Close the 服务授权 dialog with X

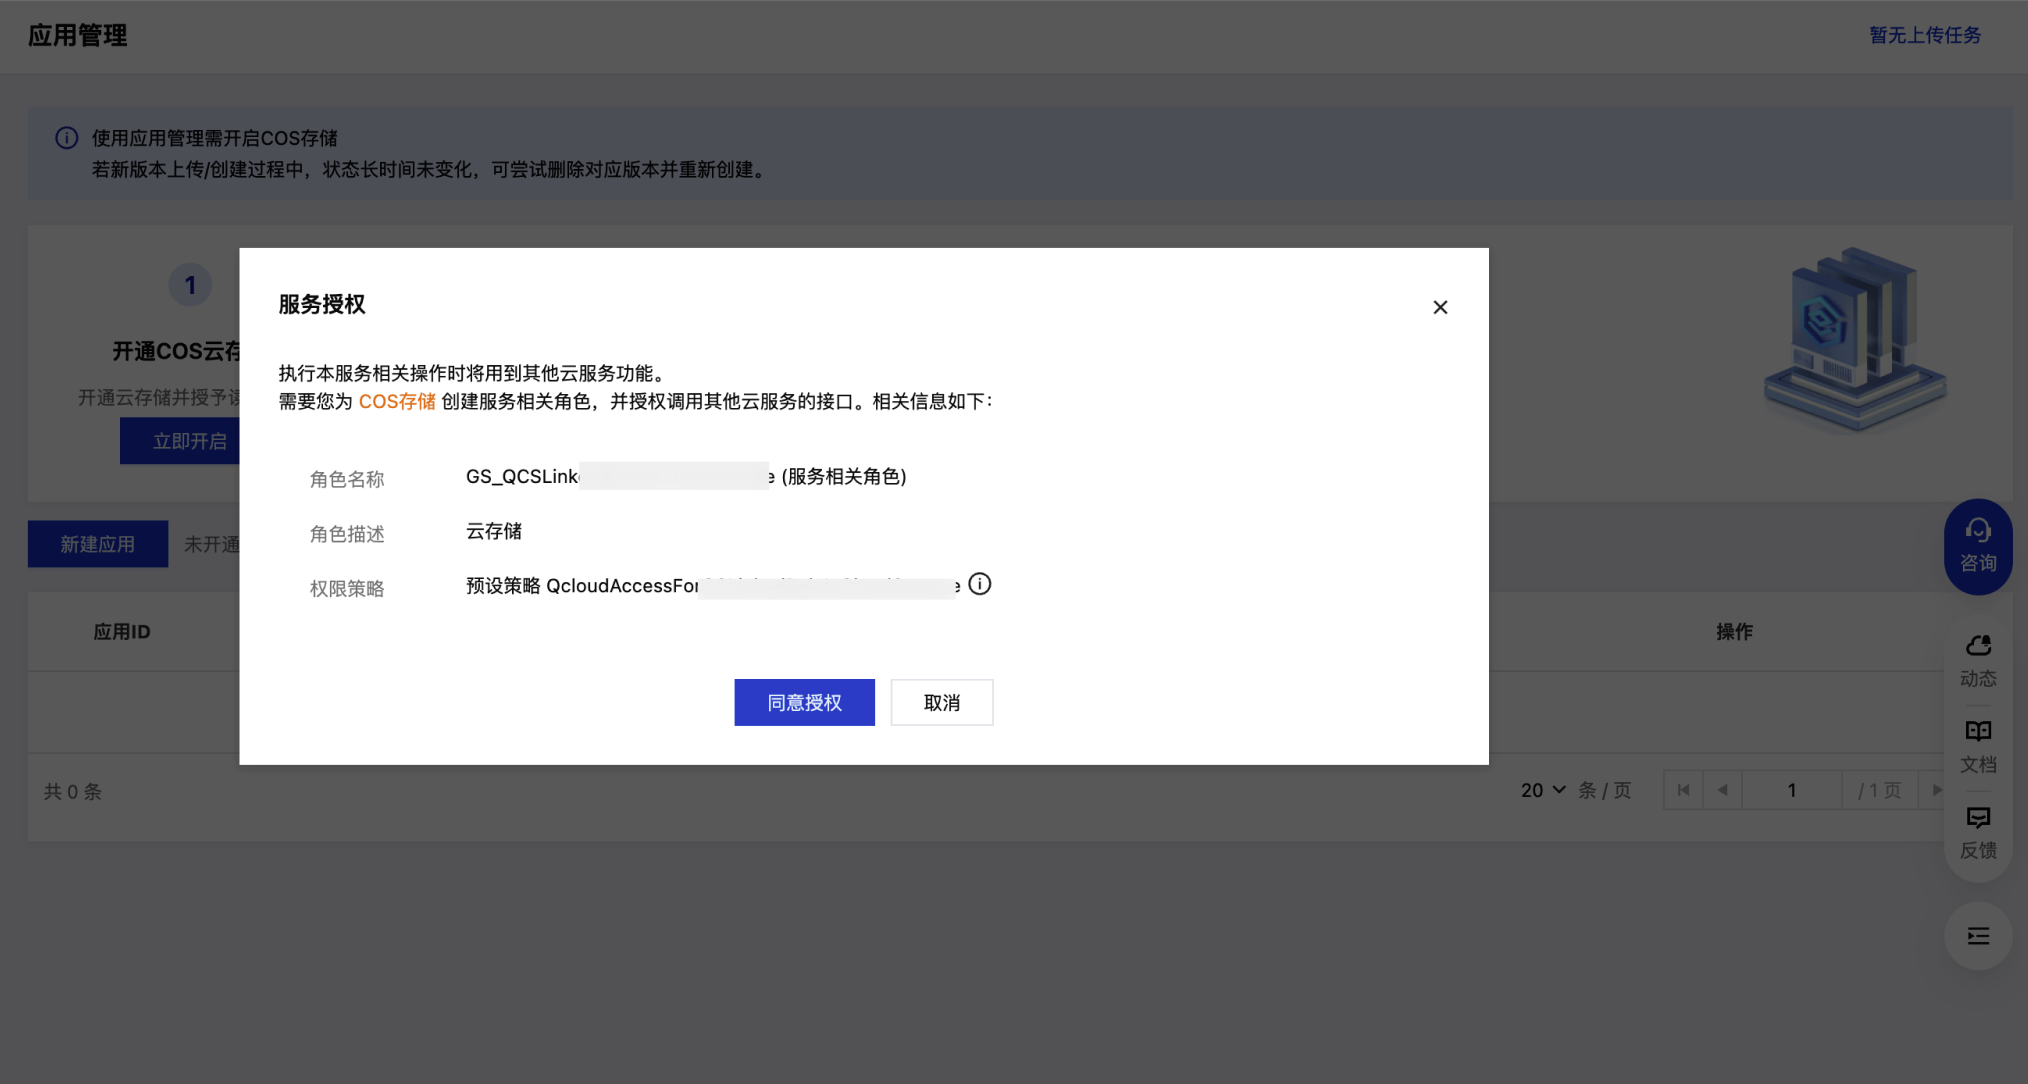click(1440, 307)
